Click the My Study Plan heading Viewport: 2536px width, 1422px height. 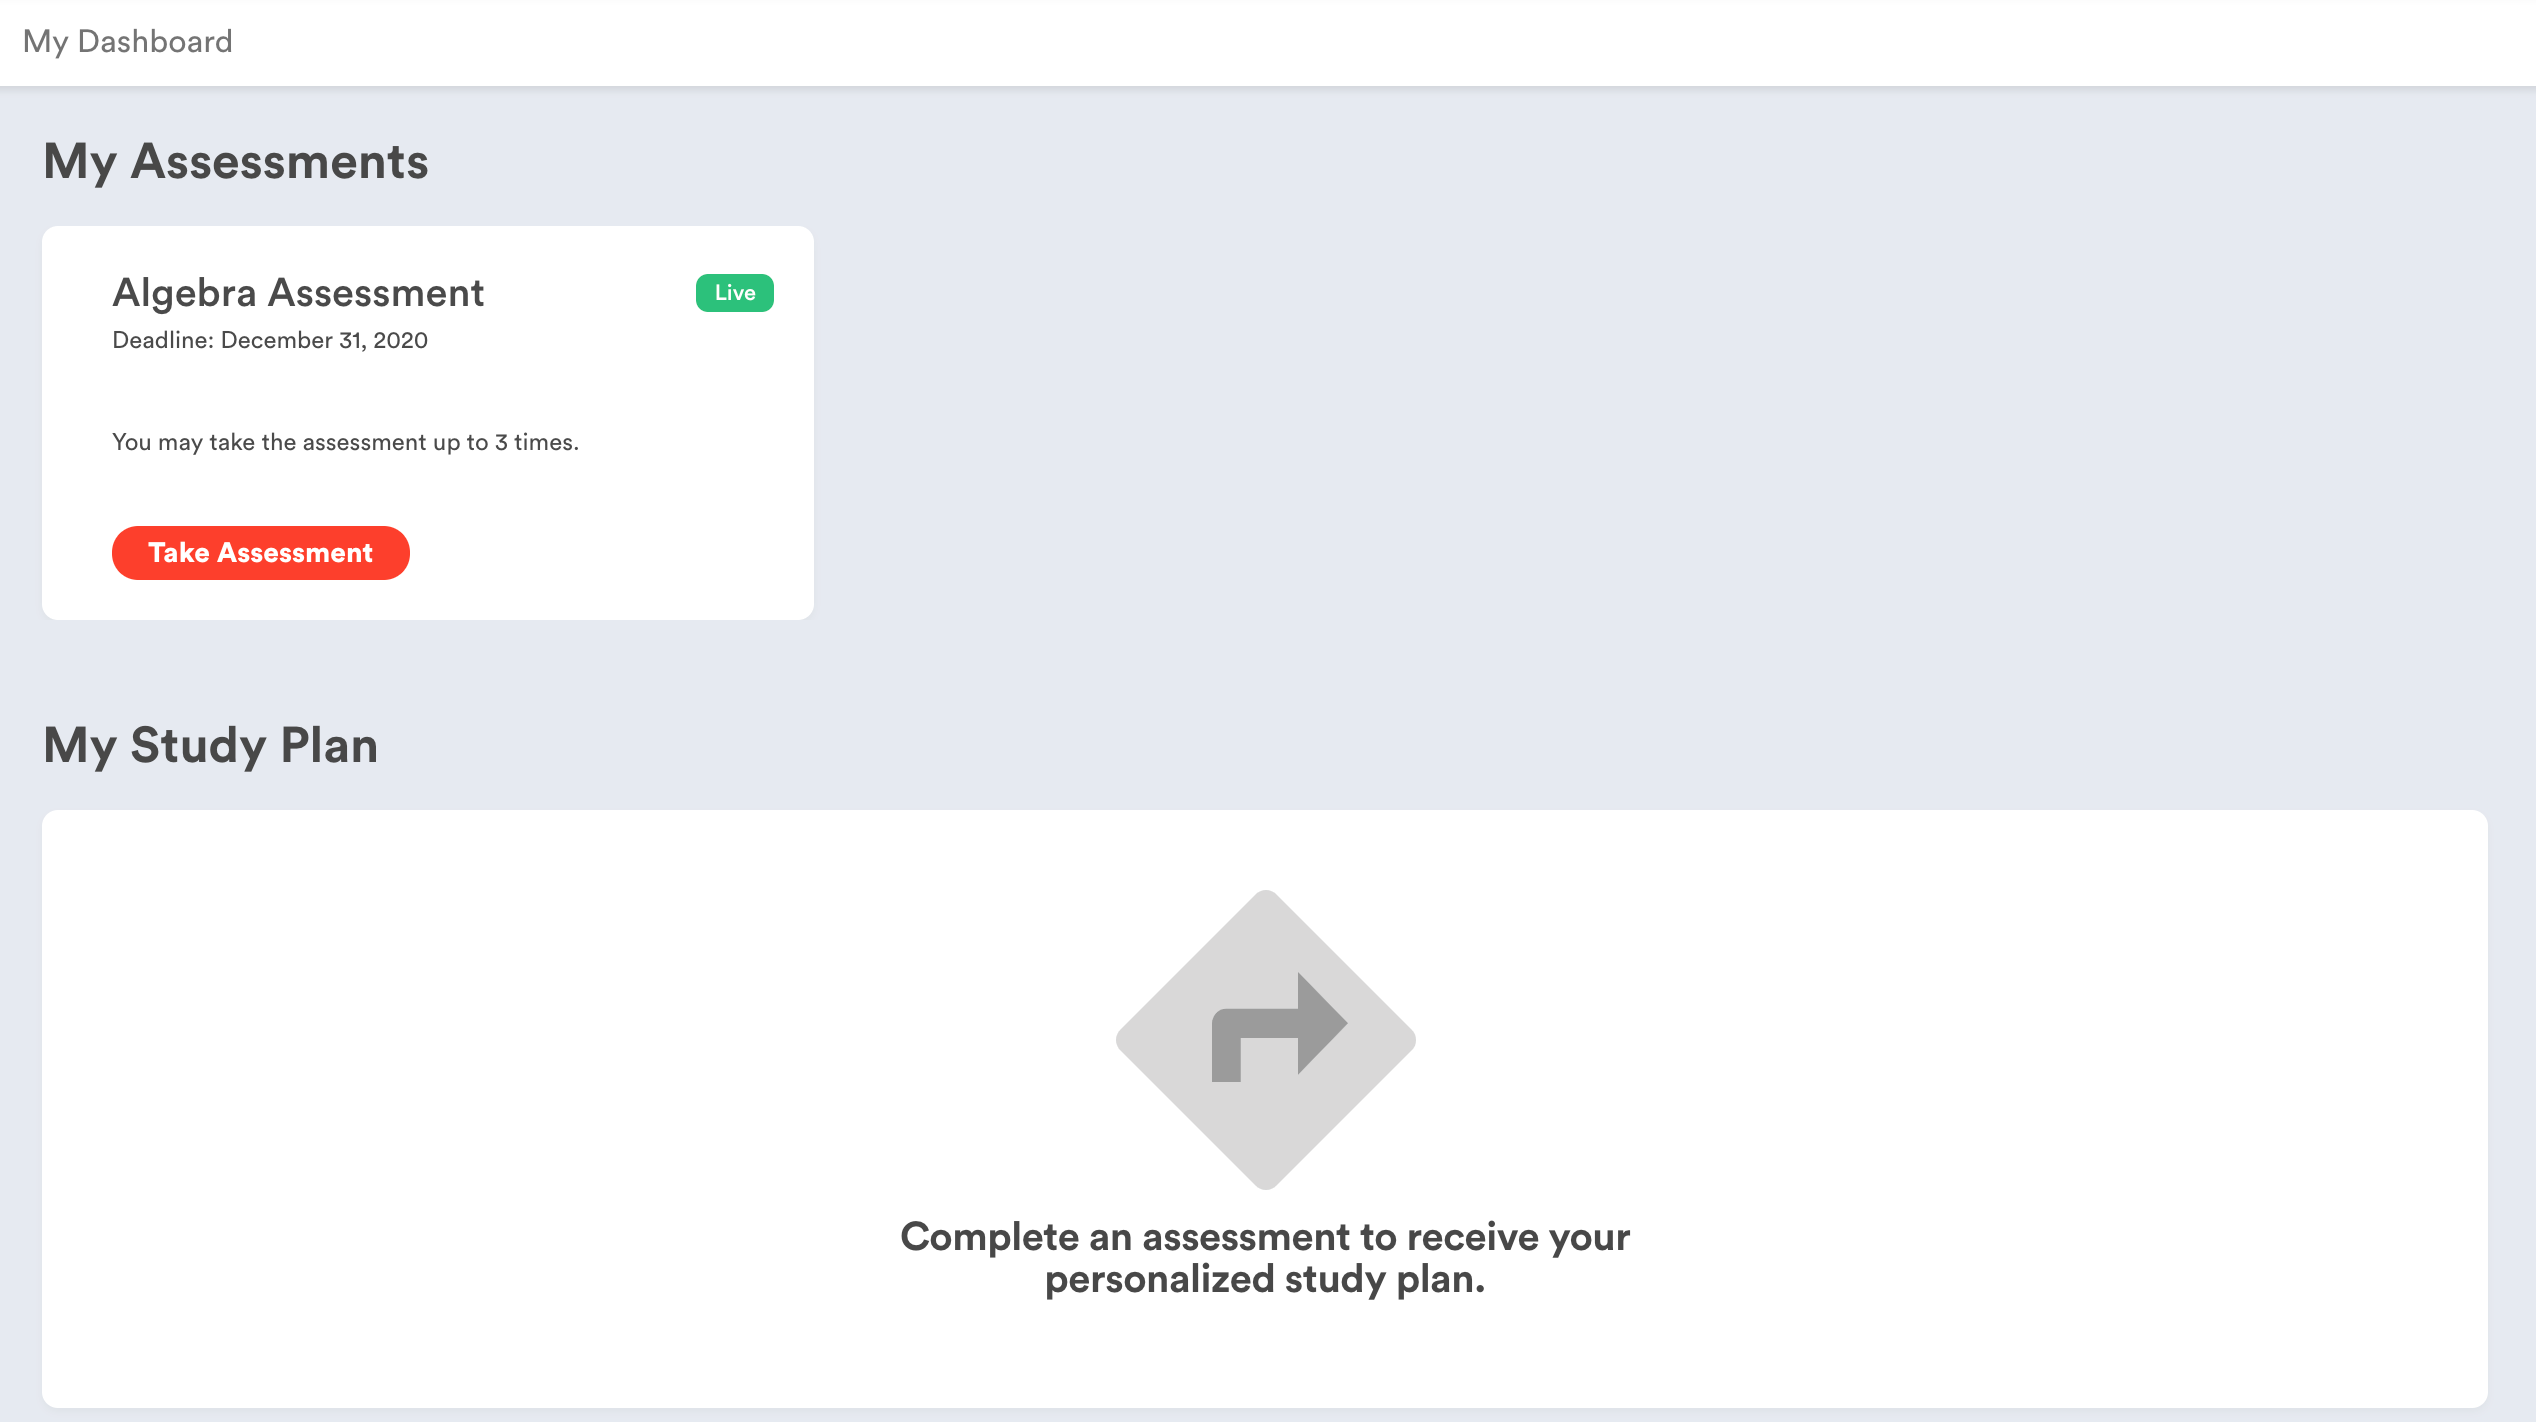point(211,745)
